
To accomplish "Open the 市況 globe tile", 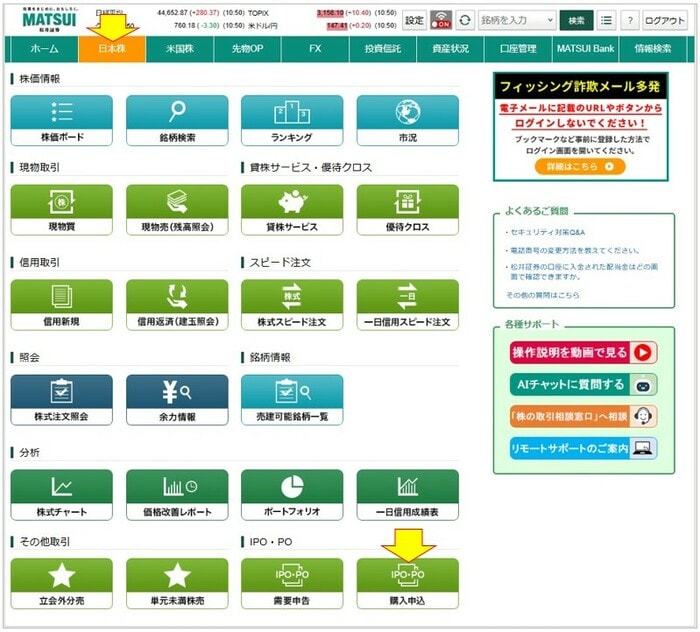I will [408, 120].
